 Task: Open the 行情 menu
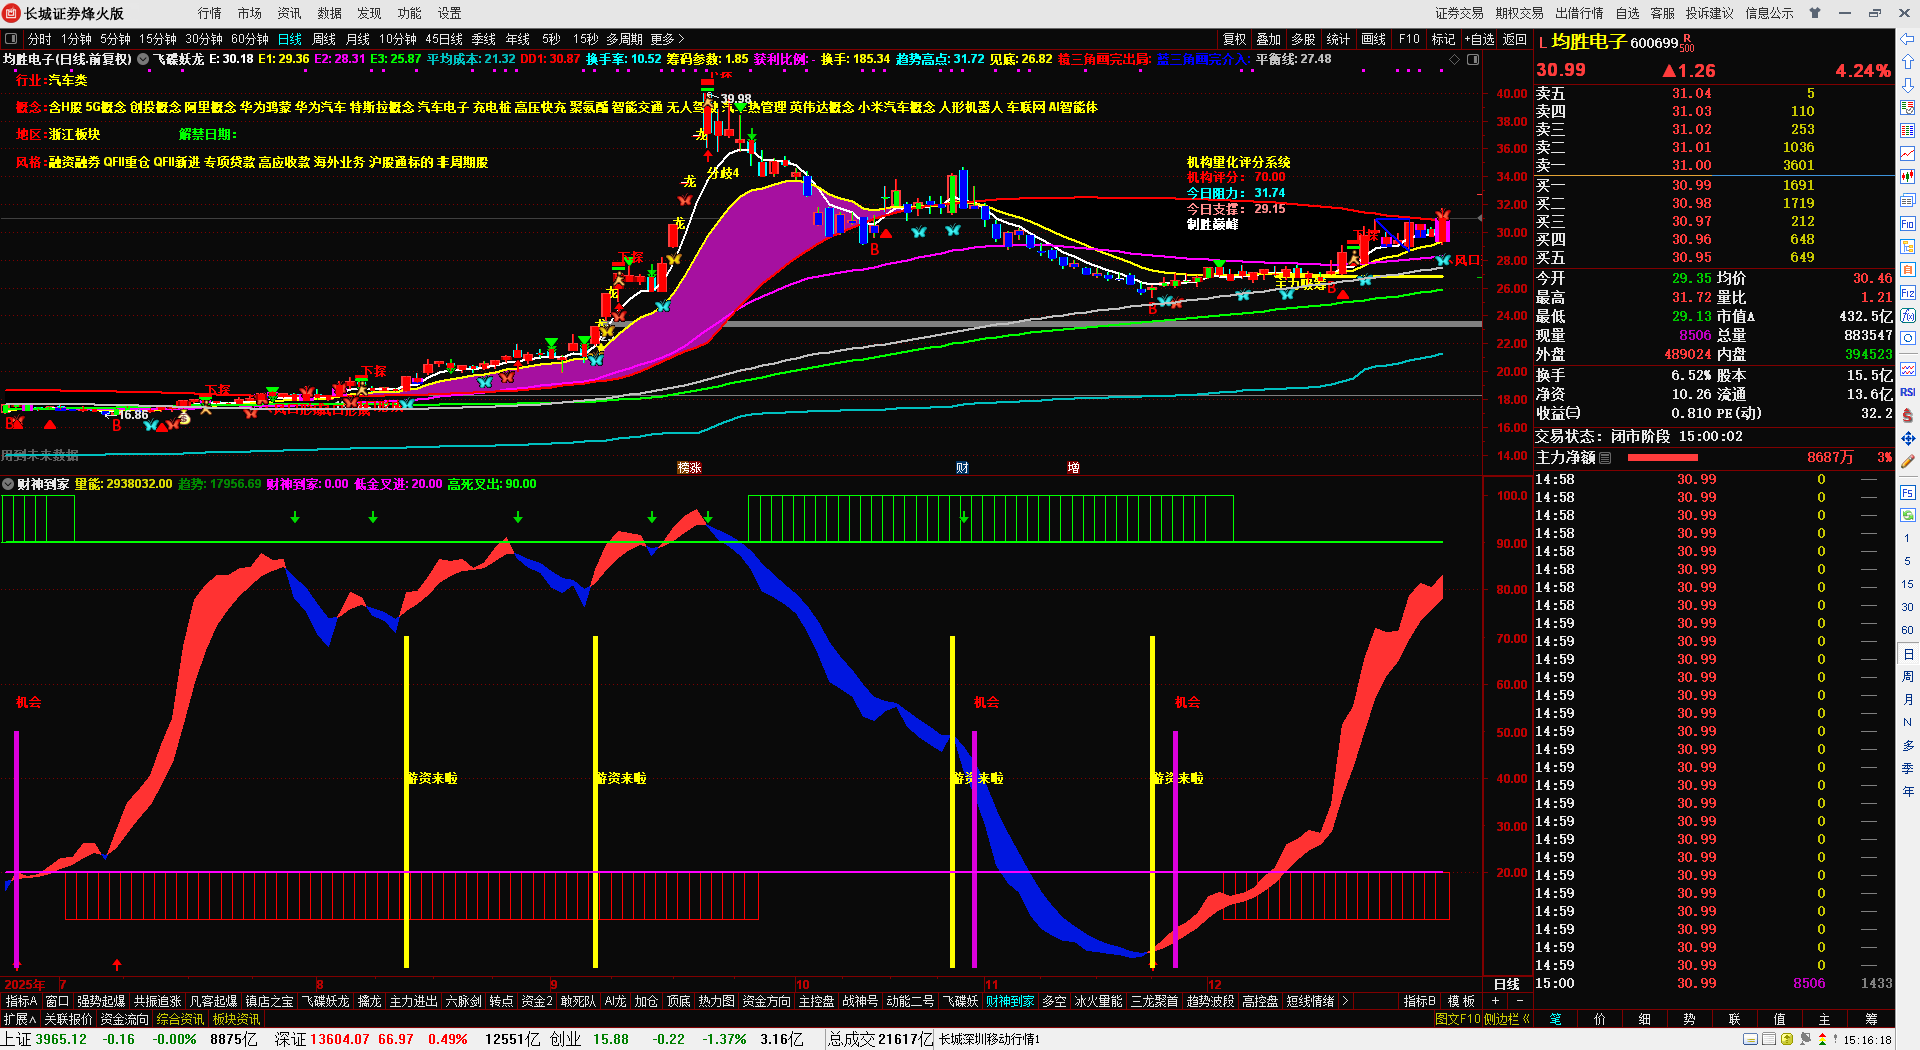tap(210, 13)
